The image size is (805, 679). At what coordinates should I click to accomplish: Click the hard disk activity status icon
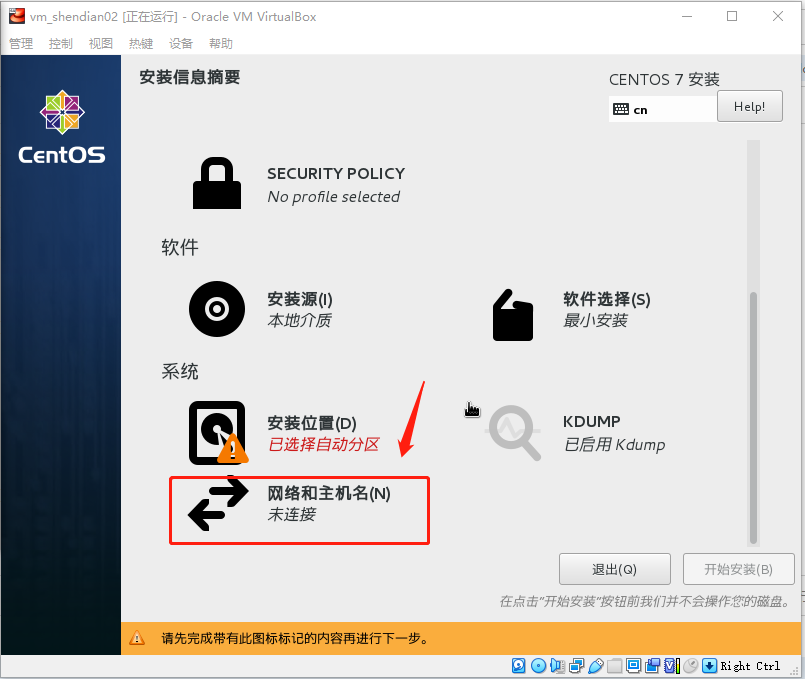519,666
